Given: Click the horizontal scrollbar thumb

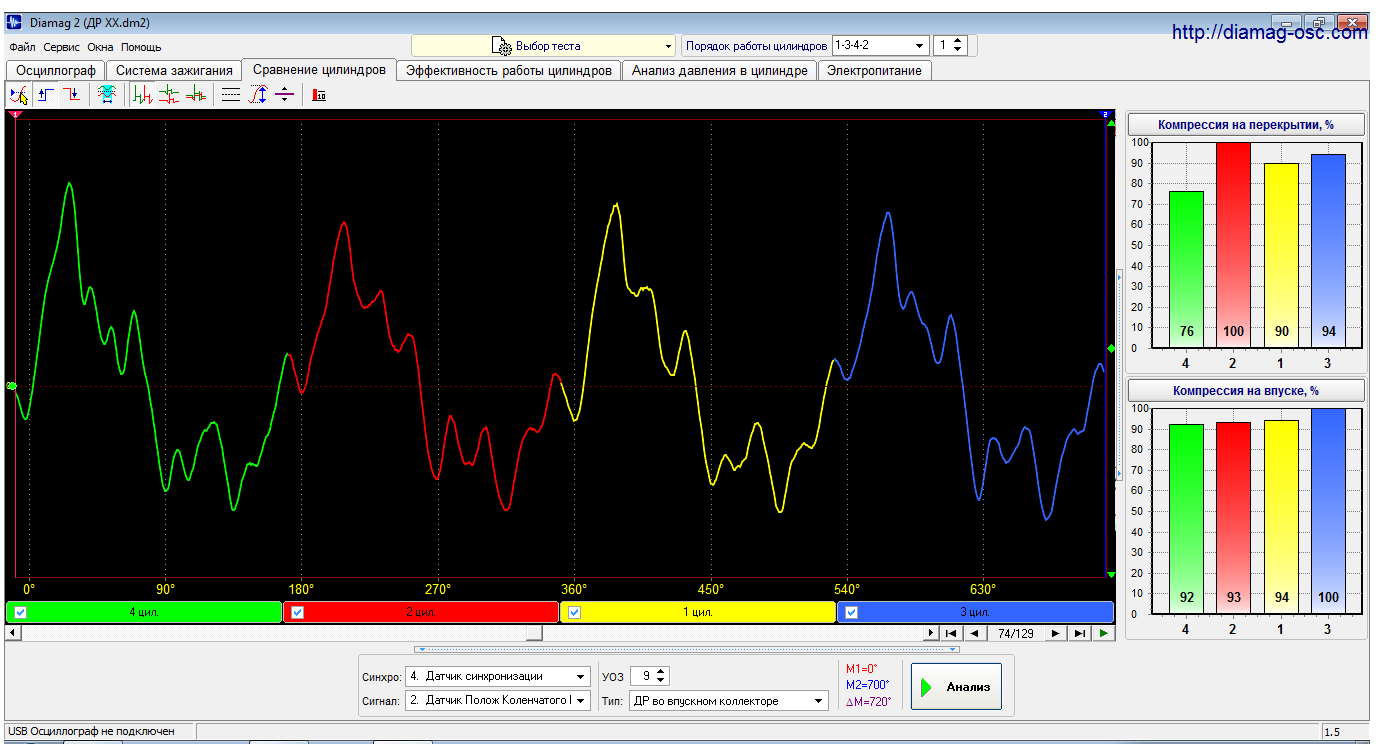Looking at the screenshot, I should 534,633.
